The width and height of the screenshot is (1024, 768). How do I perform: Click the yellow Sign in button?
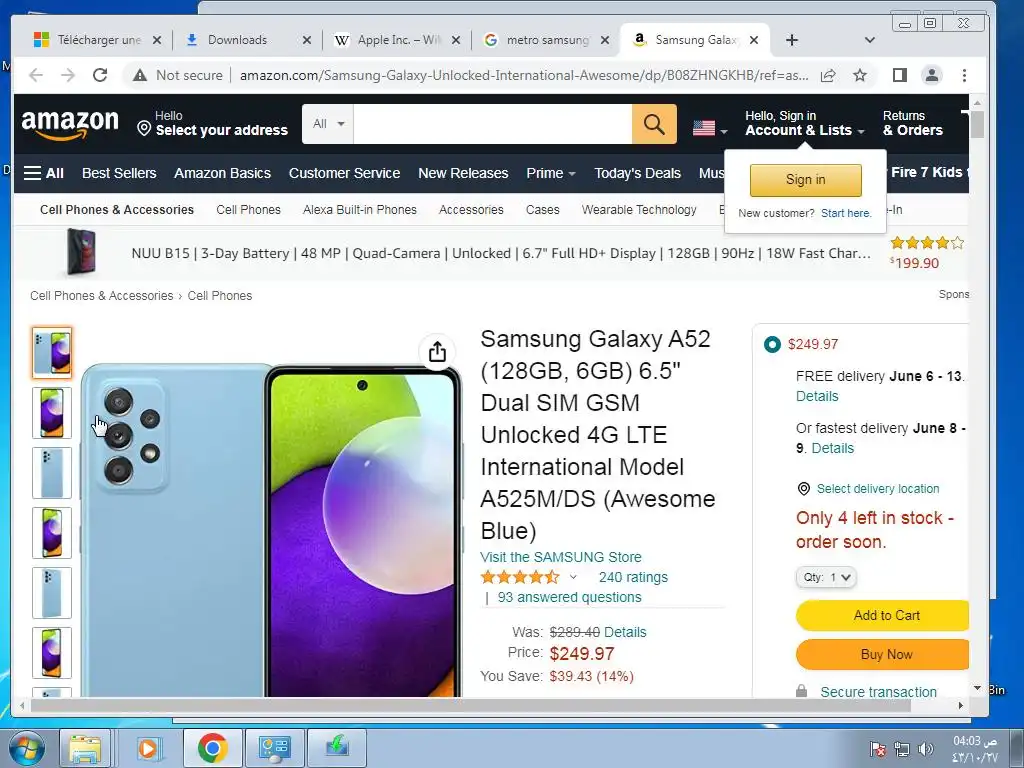pyautogui.click(x=805, y=180)
